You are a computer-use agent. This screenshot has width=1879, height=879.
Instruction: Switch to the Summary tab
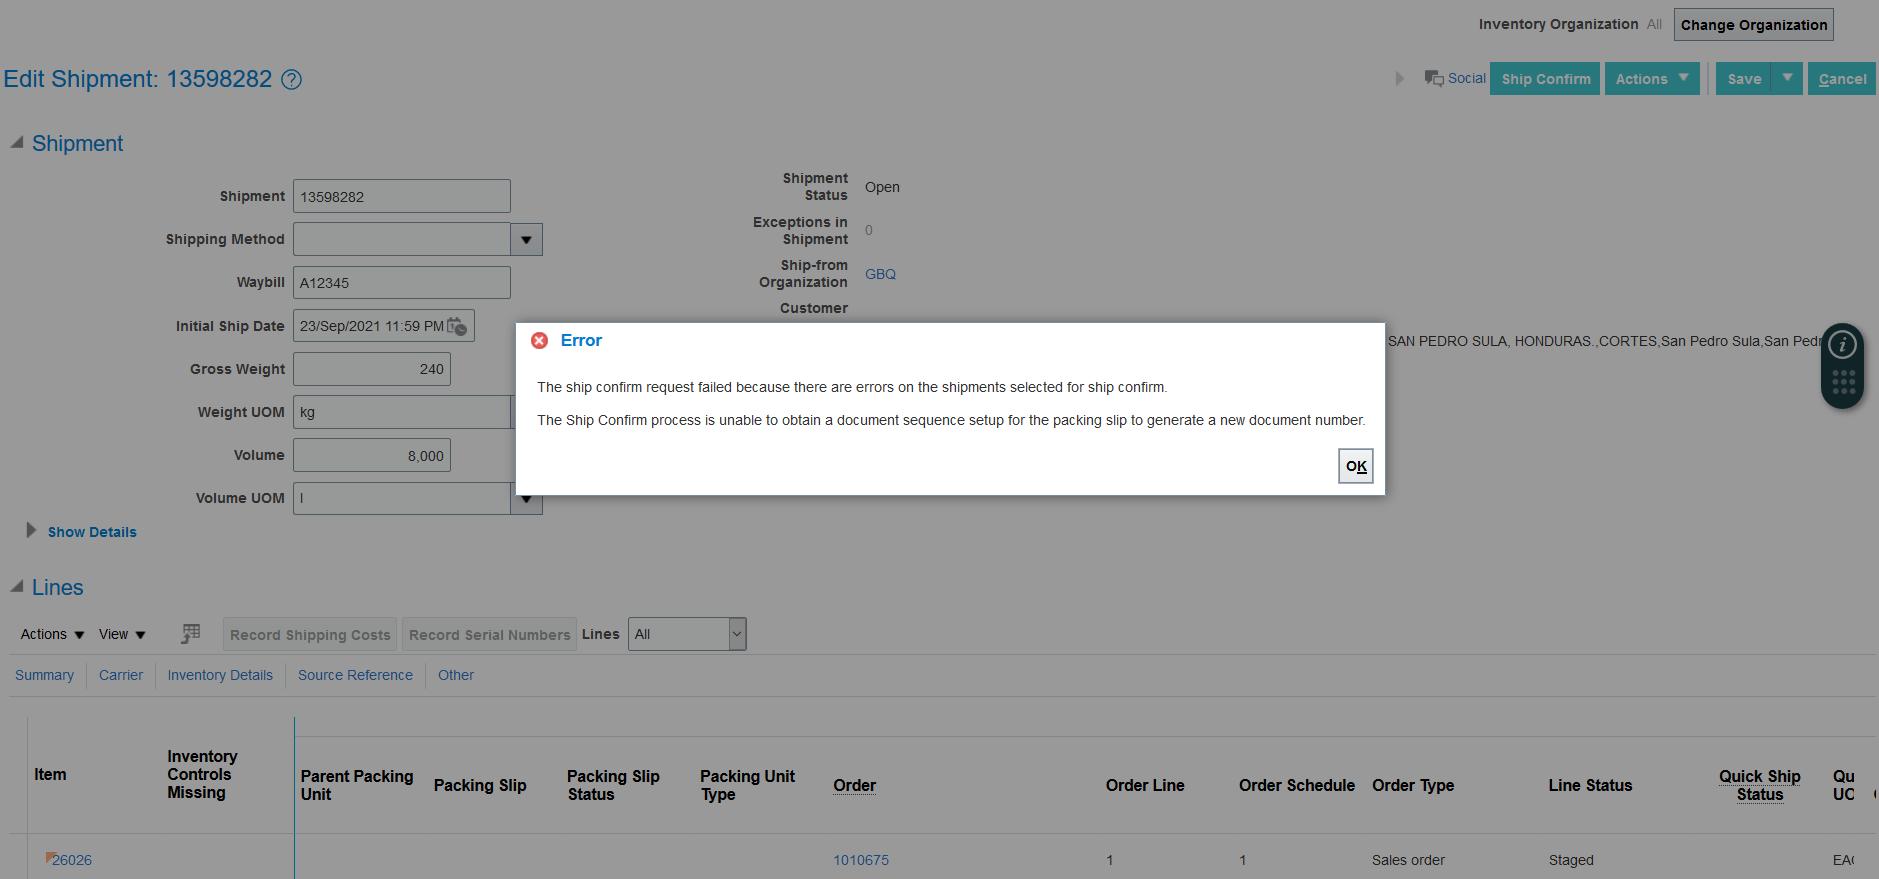(44, 676)
